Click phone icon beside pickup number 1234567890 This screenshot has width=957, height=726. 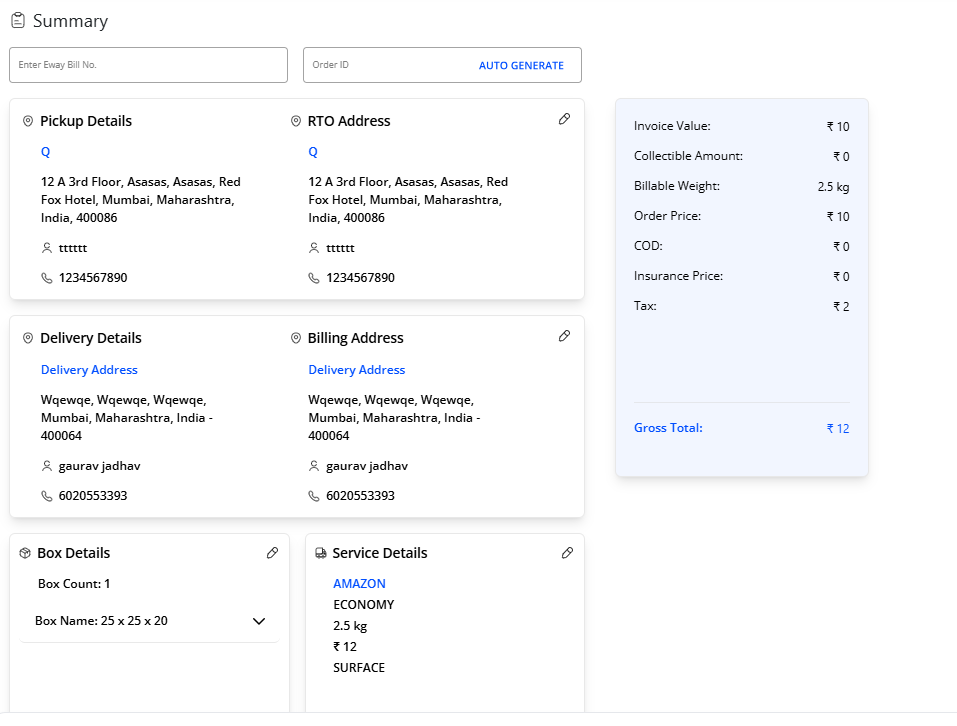tap(46, 278)
